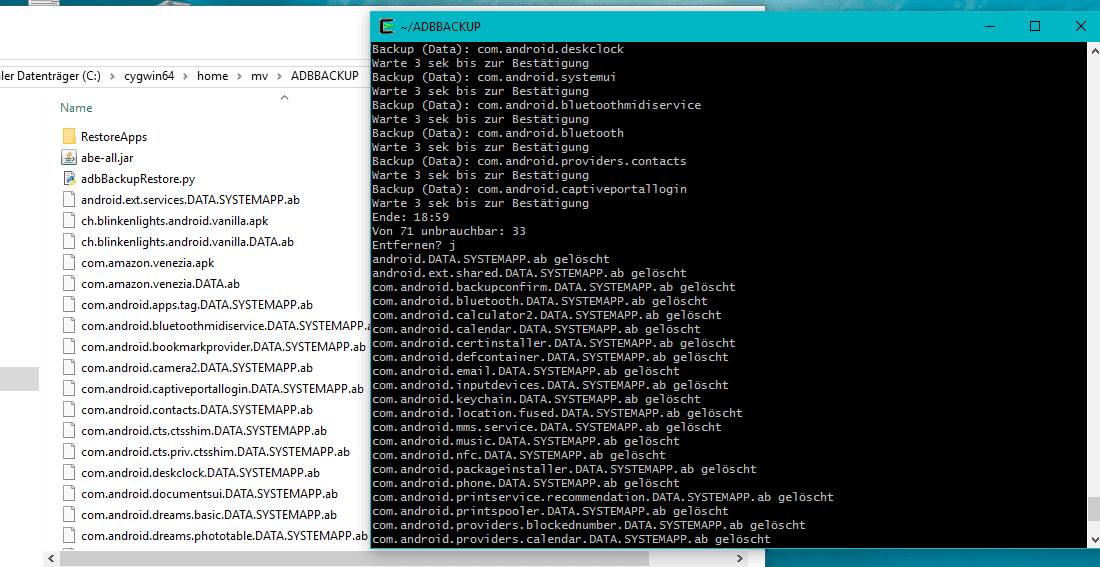Click icon of android.ext.services.DATA.SYSTEMAPP.ab file
Screen dimensions: 1100x567
tap(69, 199)
